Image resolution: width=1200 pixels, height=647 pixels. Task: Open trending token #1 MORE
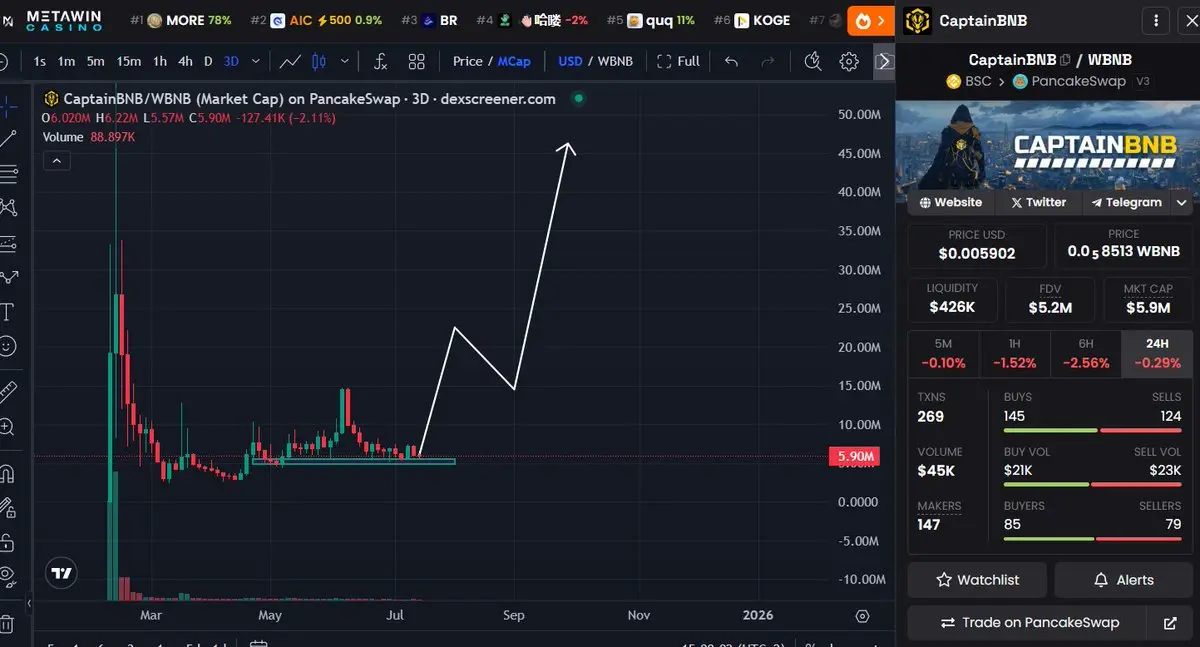tap(181, 20)
